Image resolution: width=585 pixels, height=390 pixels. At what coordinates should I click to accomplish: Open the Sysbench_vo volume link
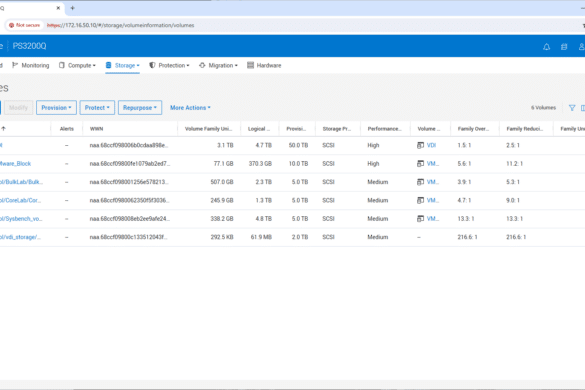point(21,218)
